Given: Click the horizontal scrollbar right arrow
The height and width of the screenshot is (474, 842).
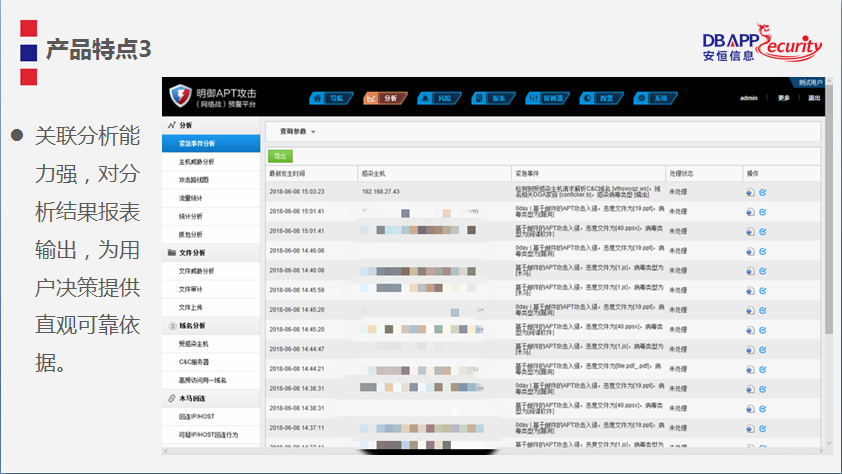Looking at the screenshot, I should pos(822,451).
